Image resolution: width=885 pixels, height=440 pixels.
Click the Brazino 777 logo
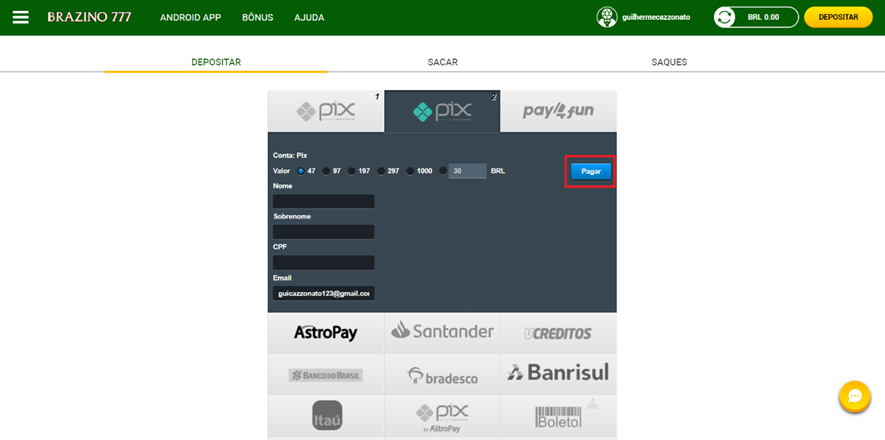tap(89, 17)
